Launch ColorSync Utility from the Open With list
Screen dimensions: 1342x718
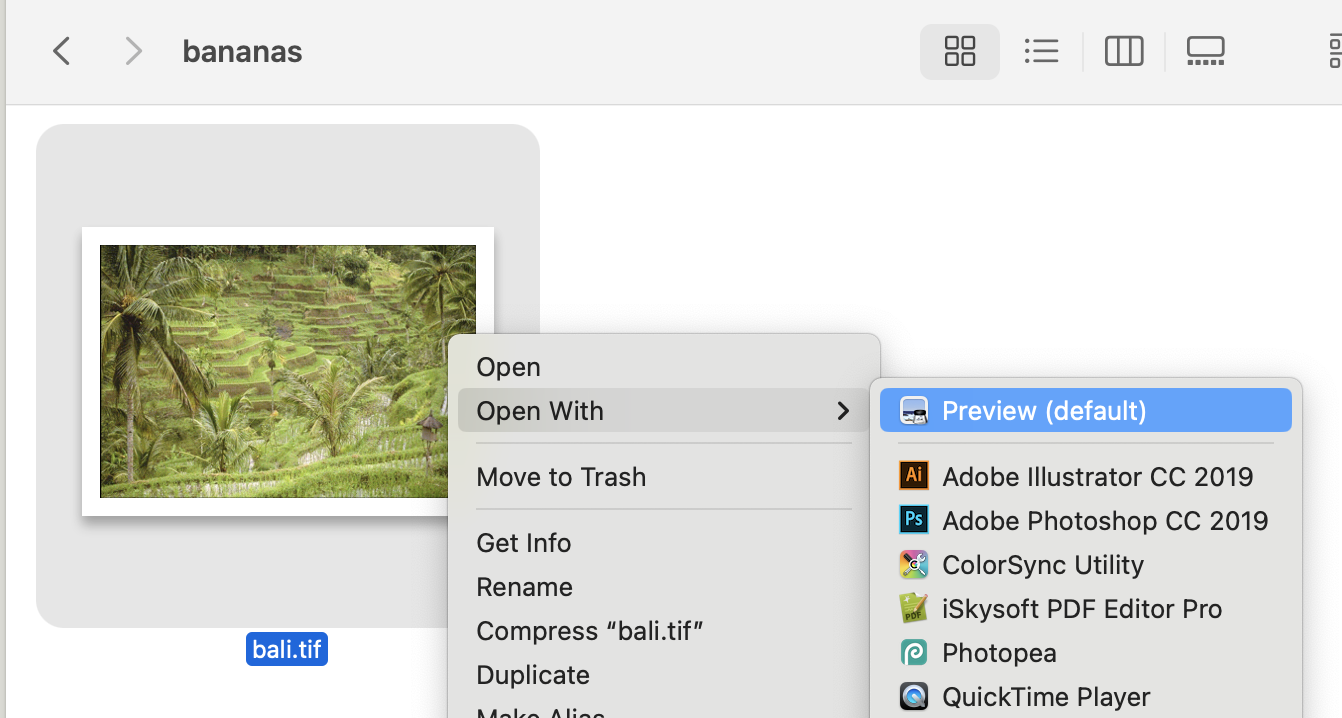(1042, 564)
